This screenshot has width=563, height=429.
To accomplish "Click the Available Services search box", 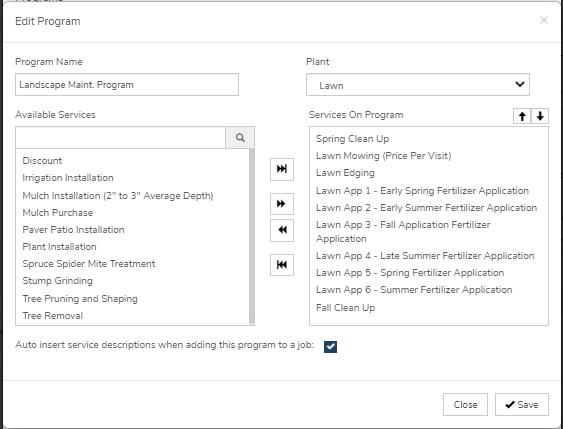I will coord(120,137).
